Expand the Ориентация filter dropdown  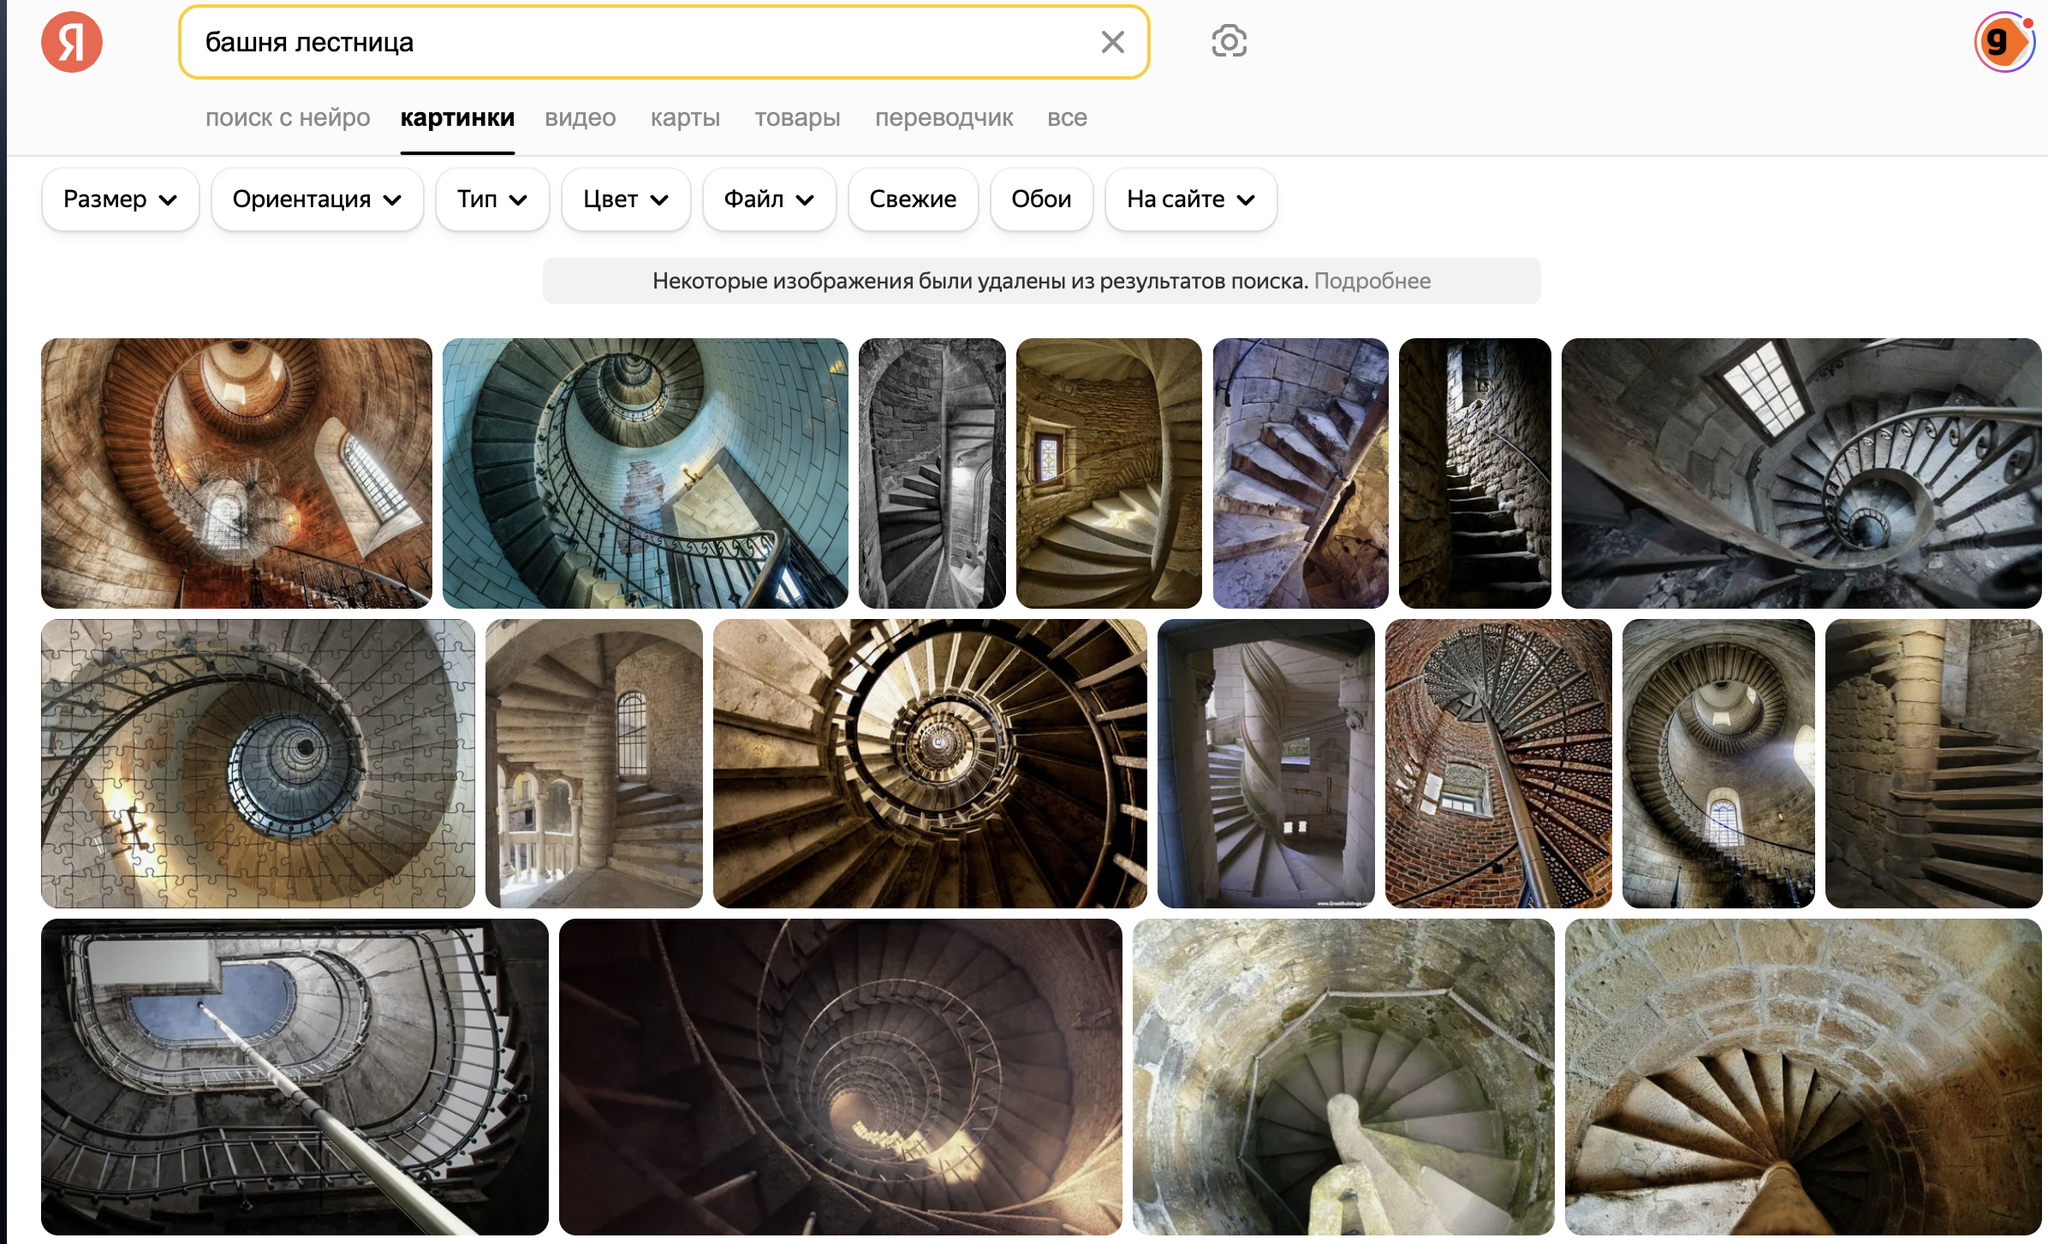(317, 199)
